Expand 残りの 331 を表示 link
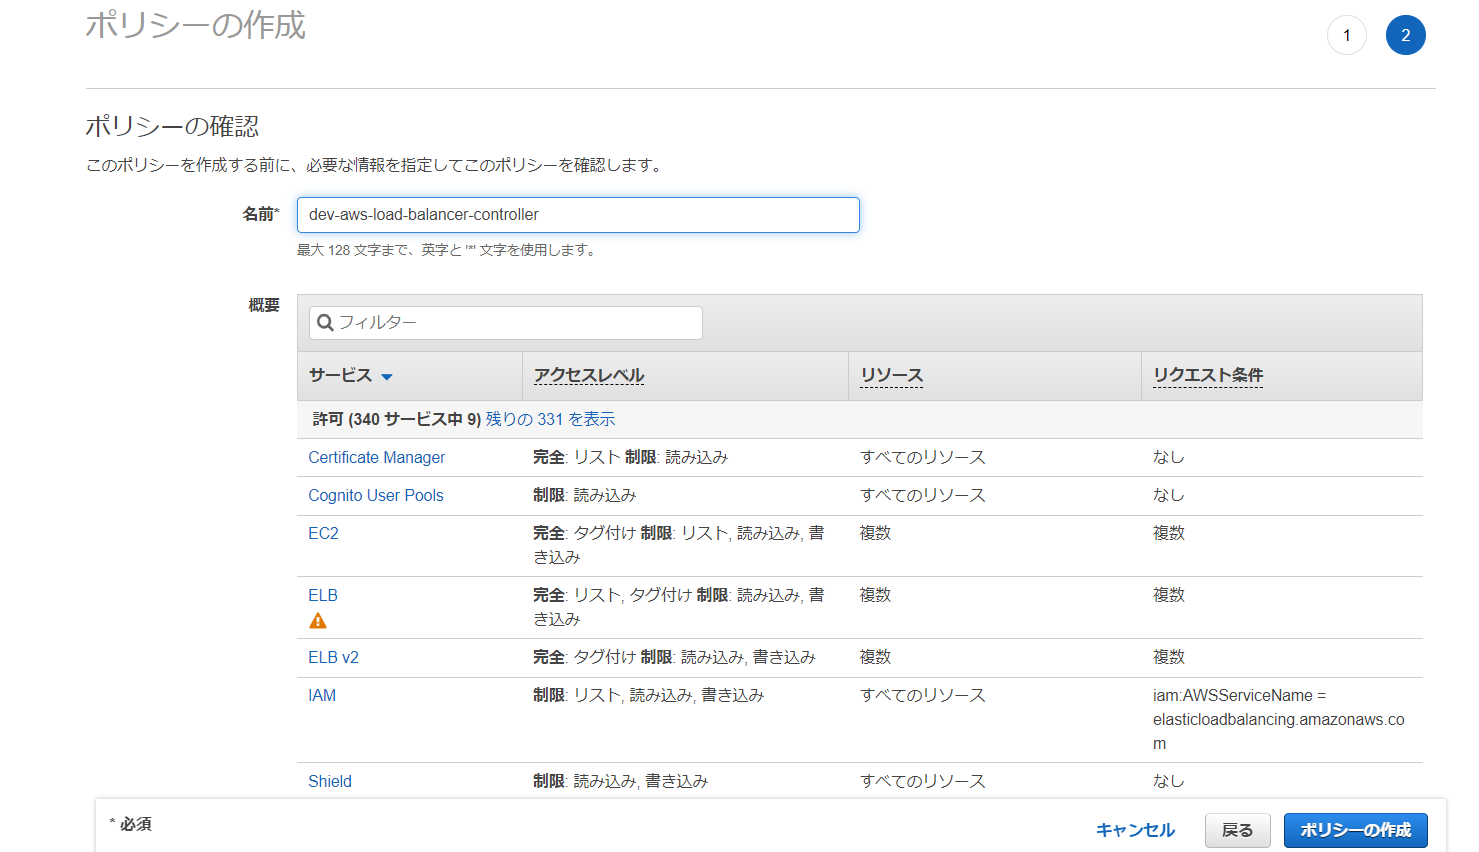Image resolution: width=1479 pixels, height=852 pixels. [550, 419]
